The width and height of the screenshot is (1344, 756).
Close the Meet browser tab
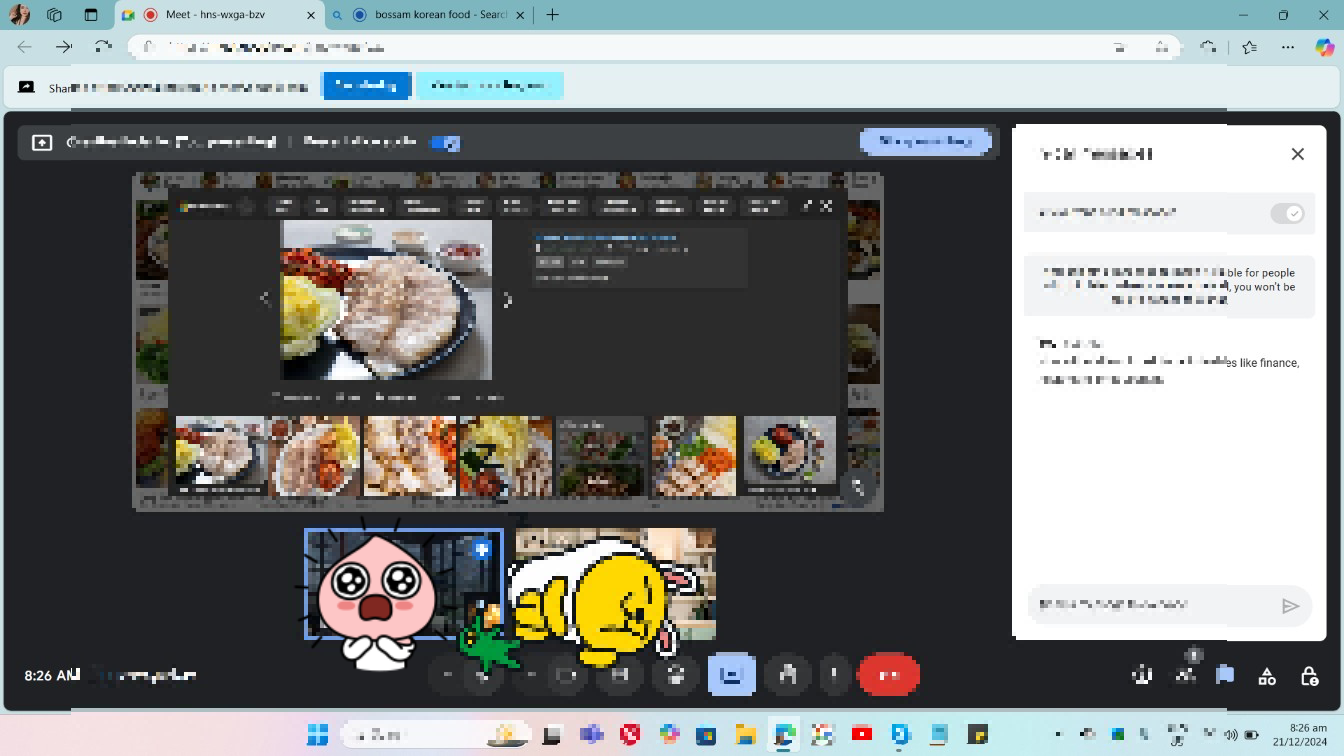[x=310, y=15]
